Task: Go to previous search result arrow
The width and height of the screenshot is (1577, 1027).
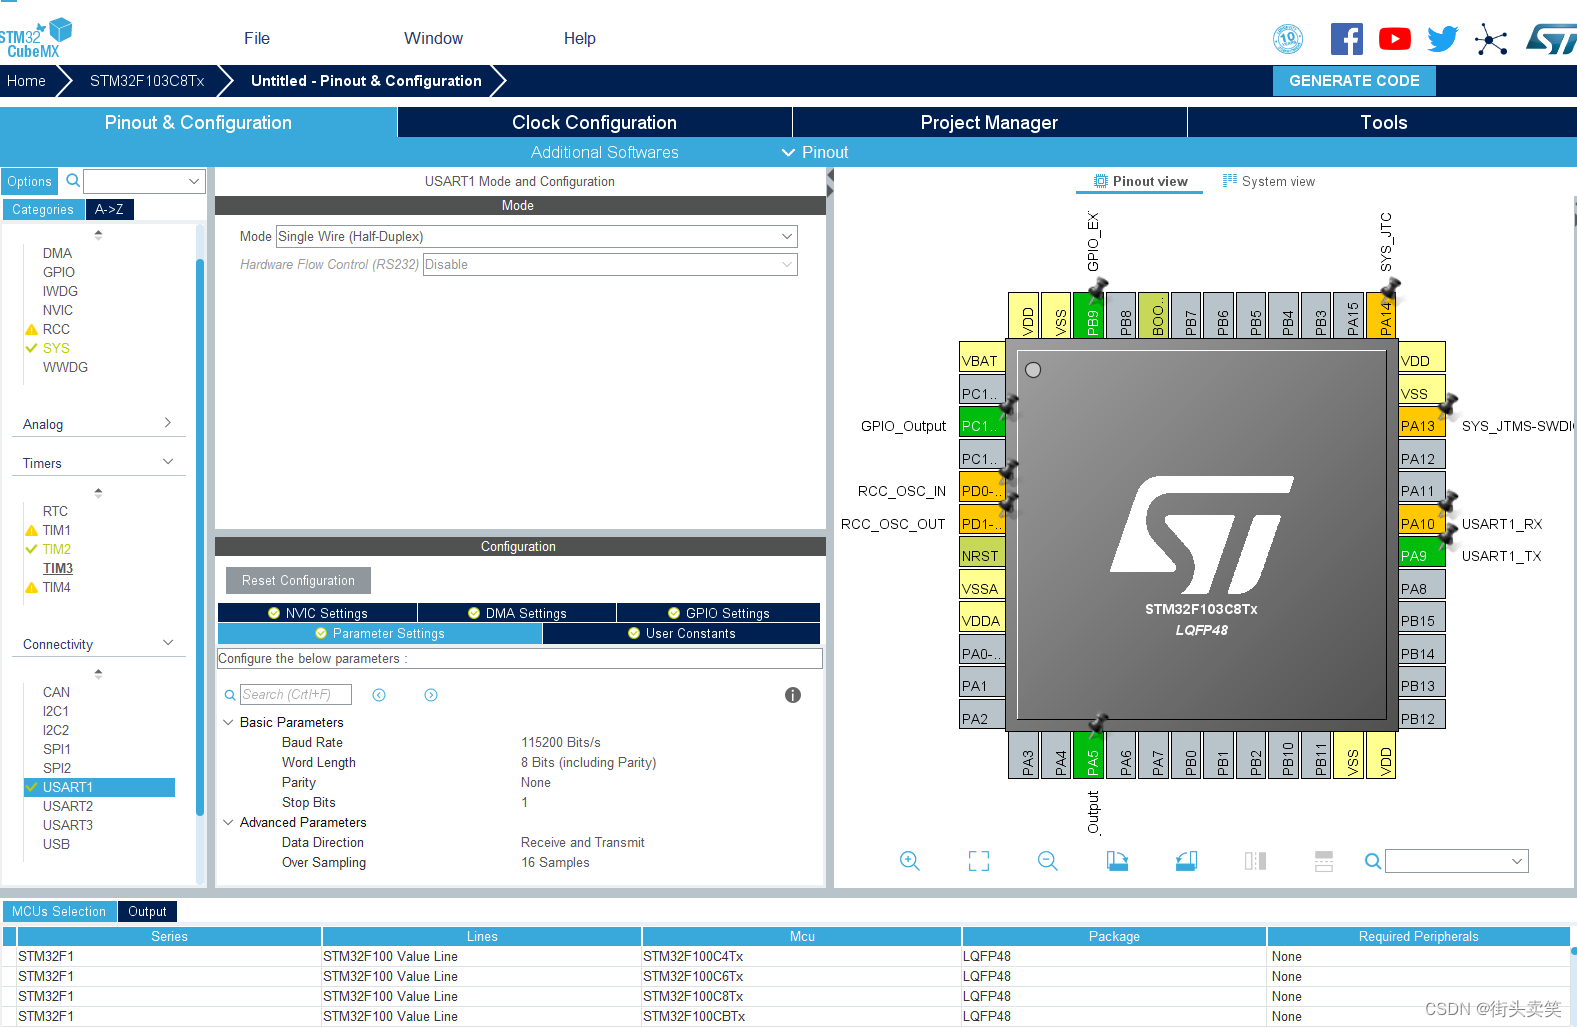Action: pyautogui.click(x=379, y=695)
